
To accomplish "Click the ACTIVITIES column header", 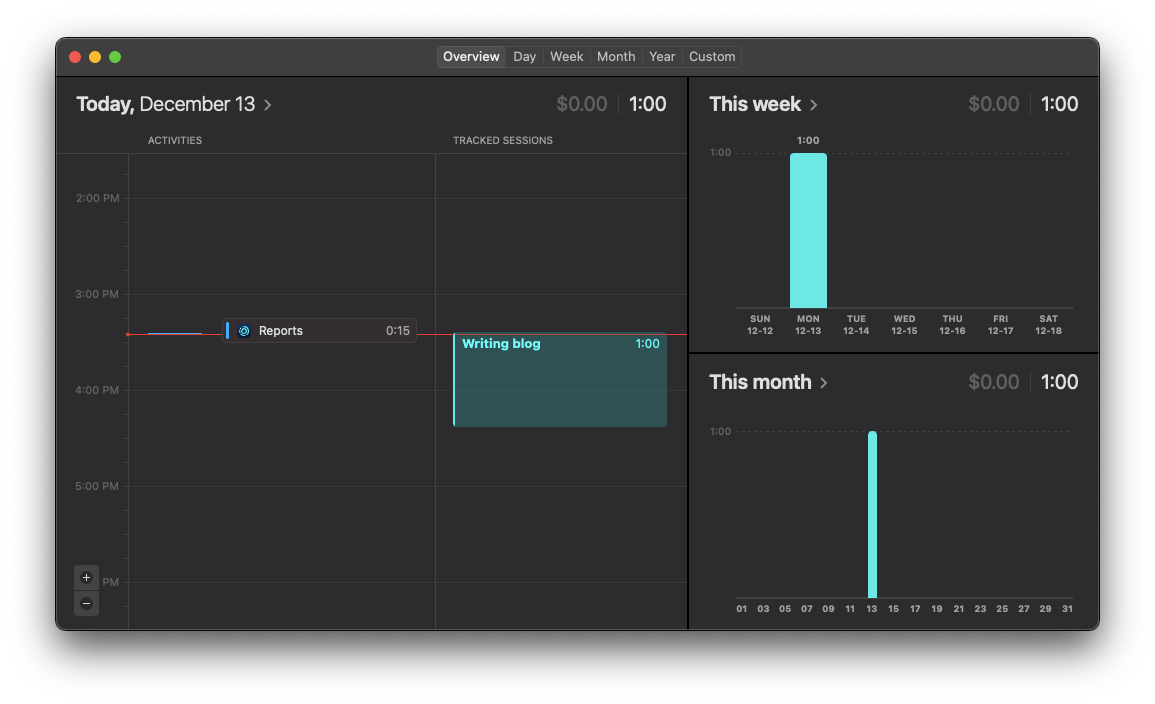I will (x=175, y=140).
